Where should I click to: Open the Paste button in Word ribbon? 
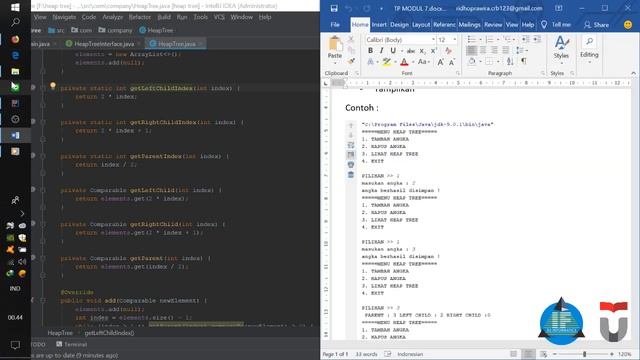[335, 48]
